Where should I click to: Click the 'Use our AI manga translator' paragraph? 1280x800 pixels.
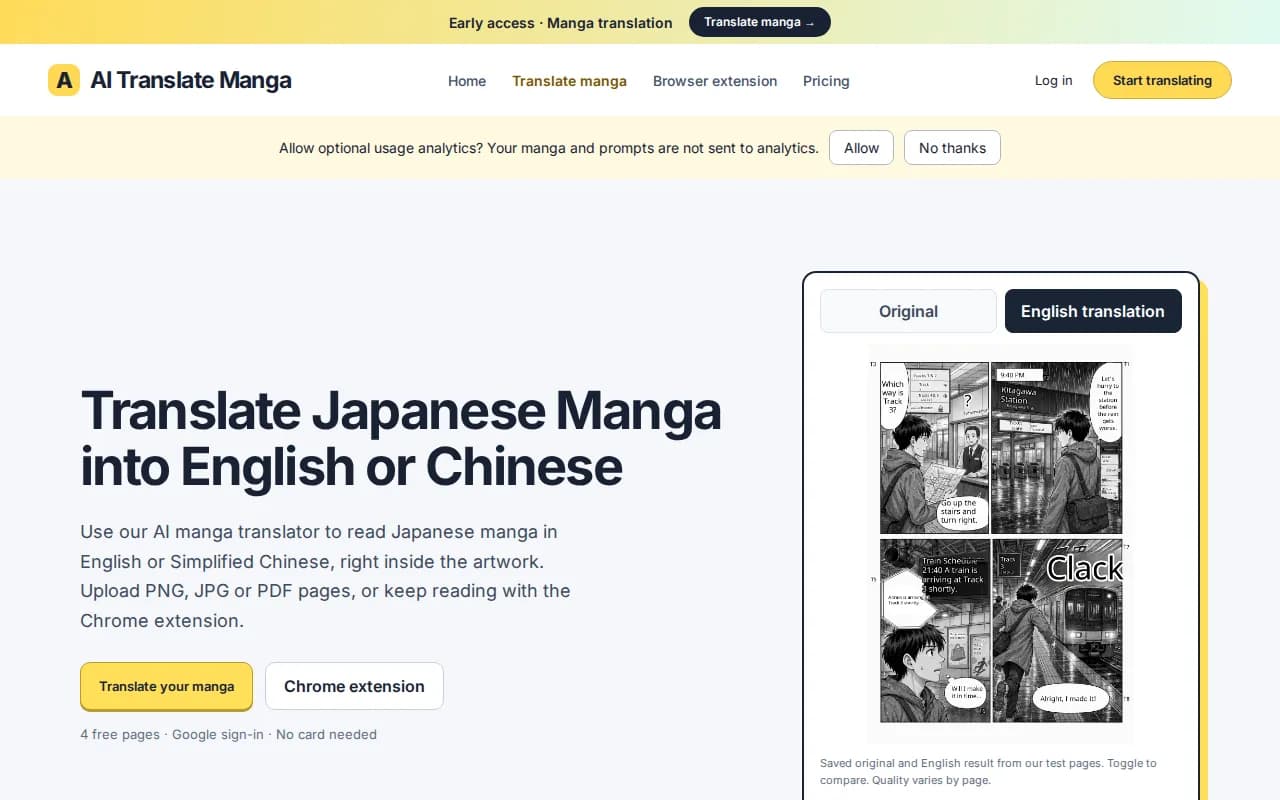click(325, 576)
